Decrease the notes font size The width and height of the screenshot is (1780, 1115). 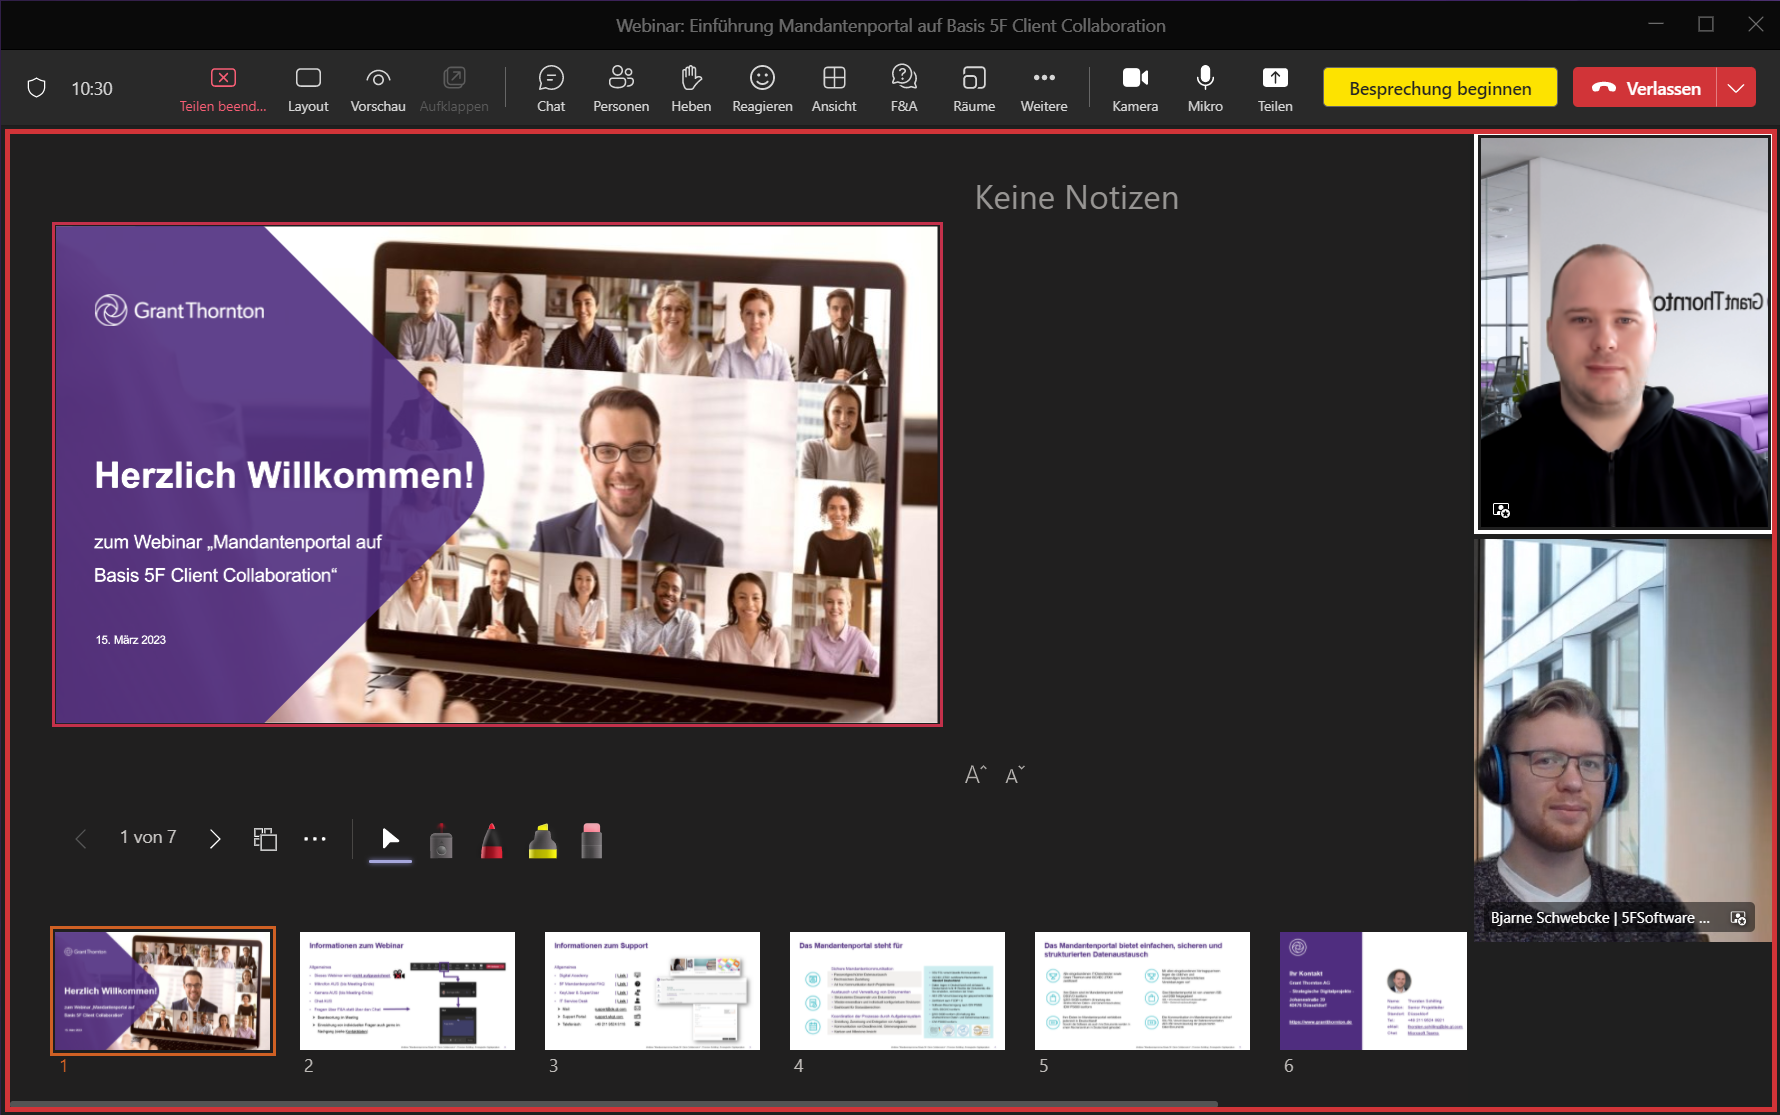(x=1015, y=775)
